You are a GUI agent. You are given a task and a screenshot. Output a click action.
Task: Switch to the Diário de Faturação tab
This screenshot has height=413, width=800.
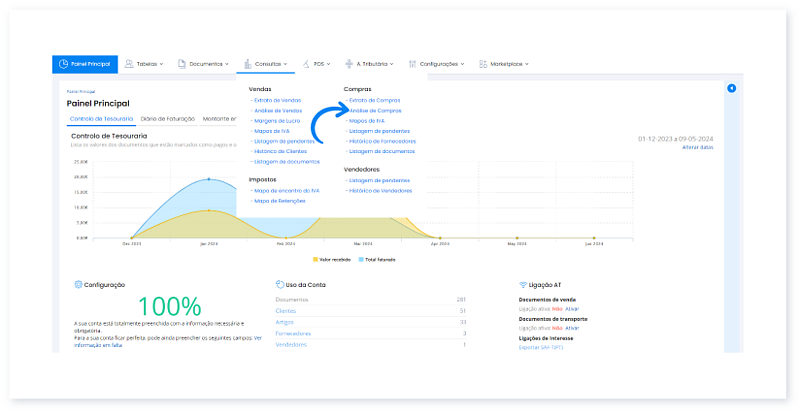[168, 118]
